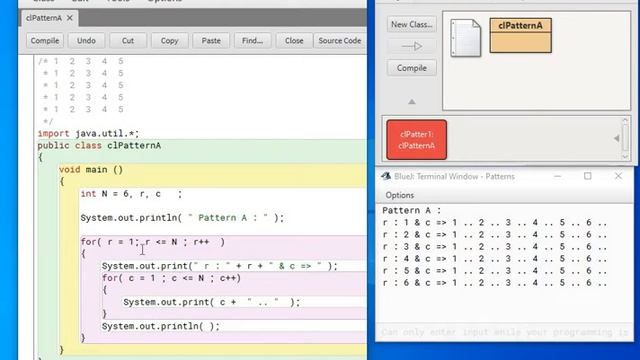
Task: Click the 'r : 1 & c' terminal output row
Action: (495, 223)
